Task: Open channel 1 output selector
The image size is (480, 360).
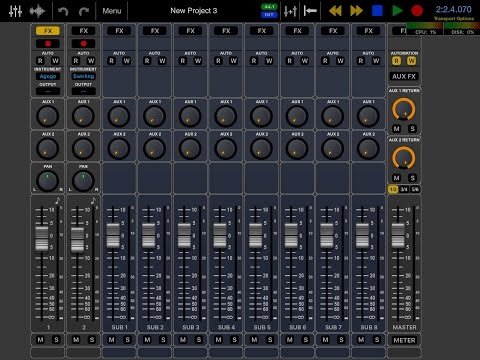Action: pyautogui.click(x=48, y=91)
